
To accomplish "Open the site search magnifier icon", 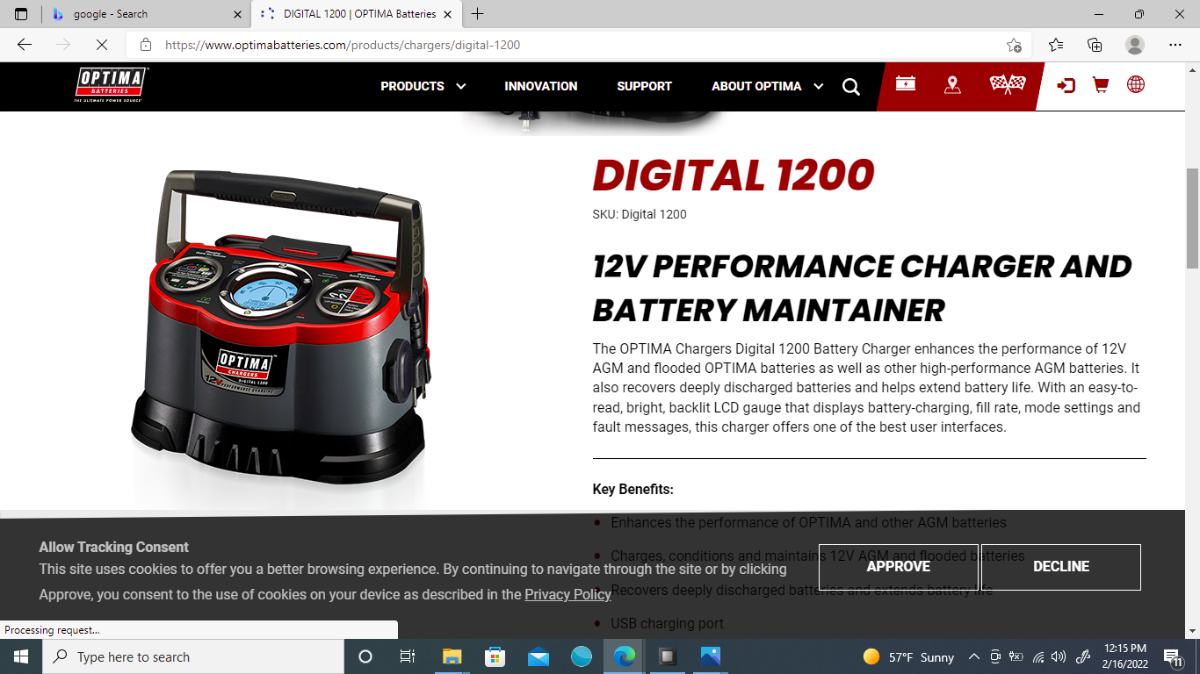I will [851, 86].
